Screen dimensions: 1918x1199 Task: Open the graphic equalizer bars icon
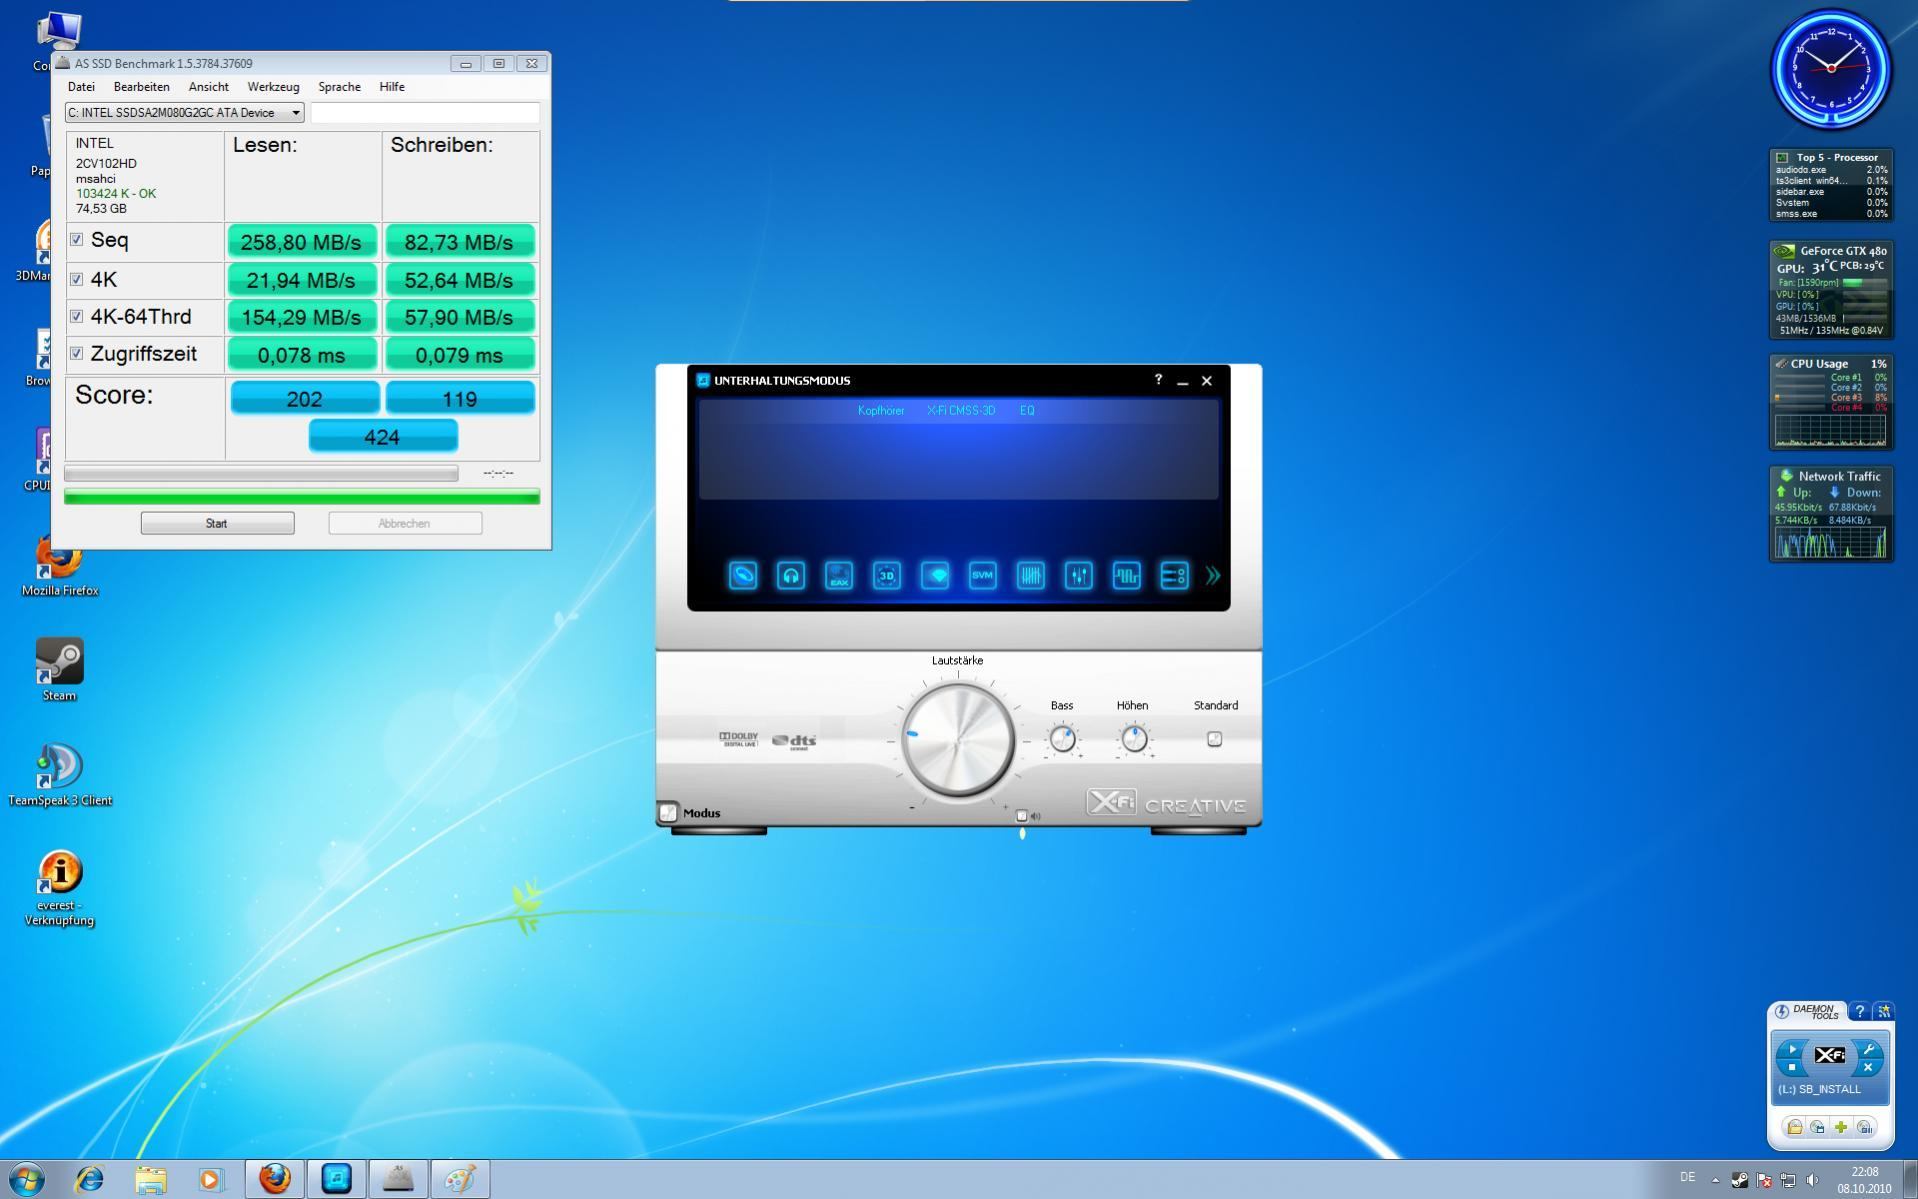(1031, 575)
